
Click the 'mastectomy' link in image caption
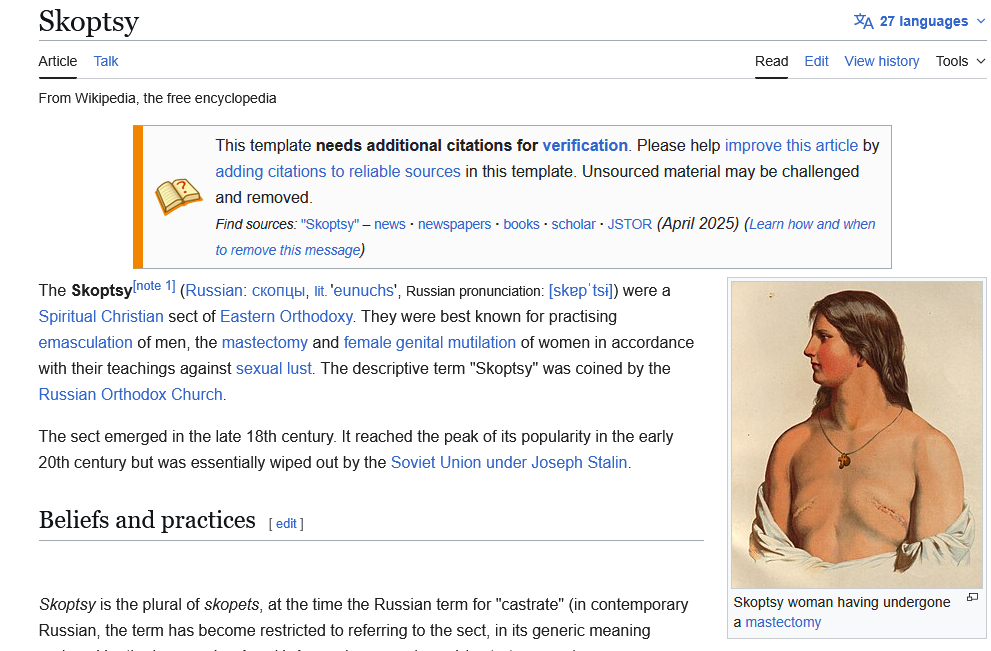[783, 623]
